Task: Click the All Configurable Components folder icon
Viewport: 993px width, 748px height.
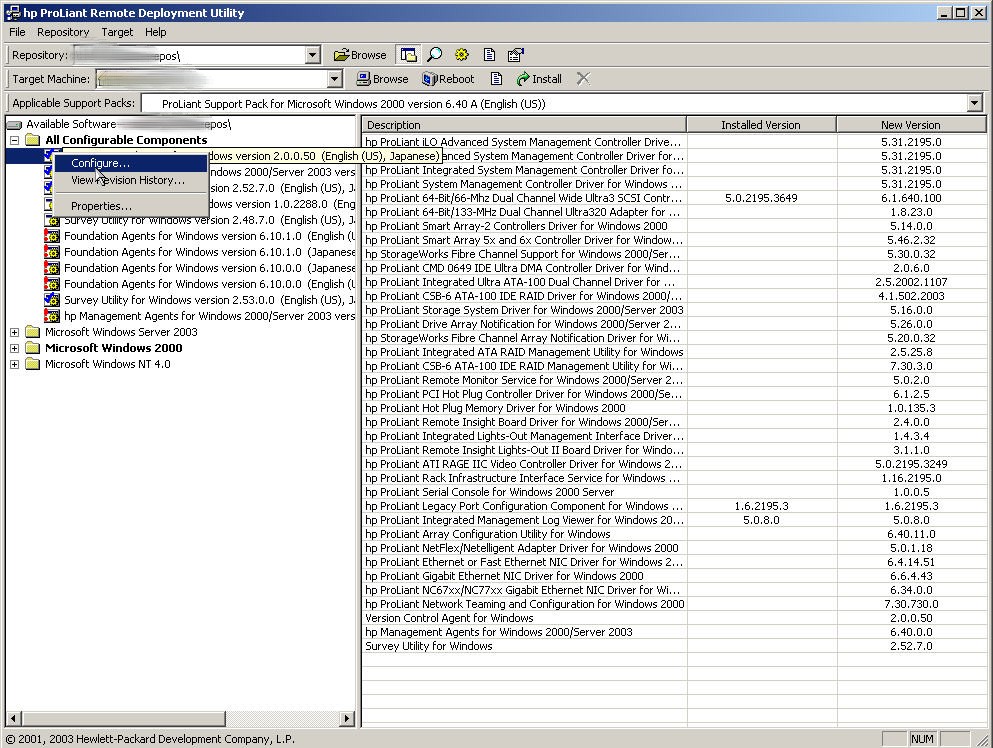Action: [32, 140]
